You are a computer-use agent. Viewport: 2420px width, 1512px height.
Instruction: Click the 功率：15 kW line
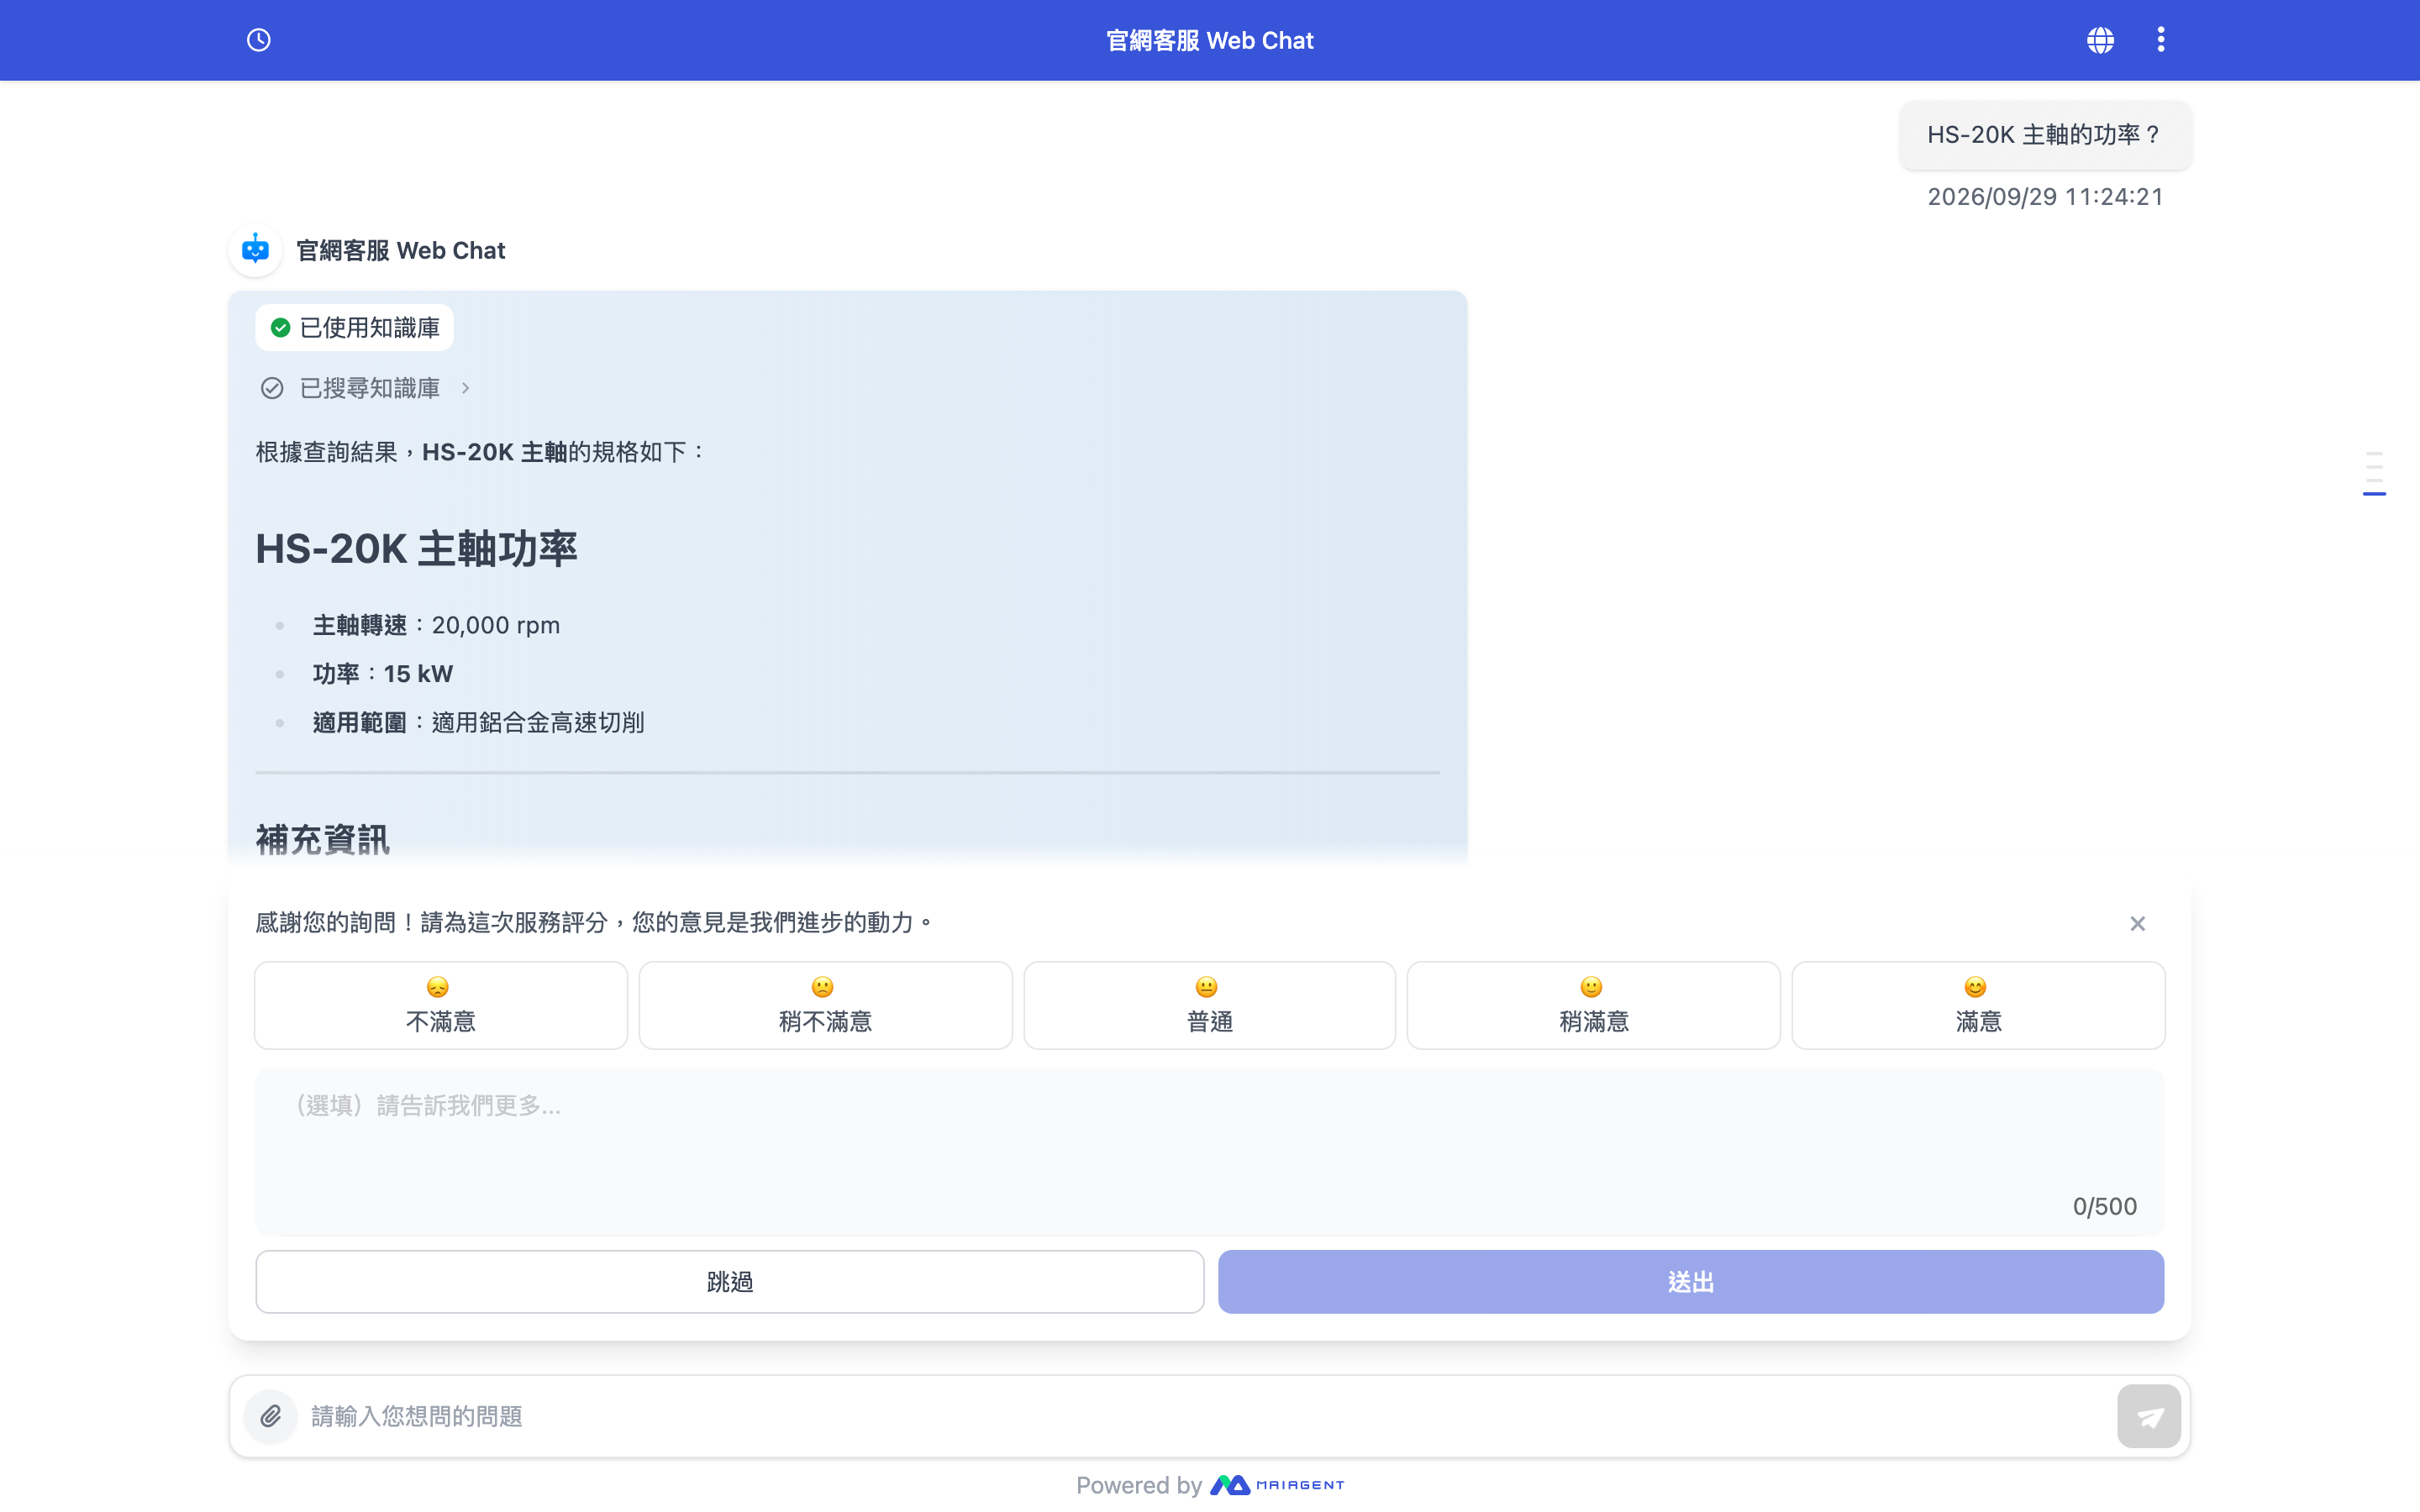[x=383, y=674]
